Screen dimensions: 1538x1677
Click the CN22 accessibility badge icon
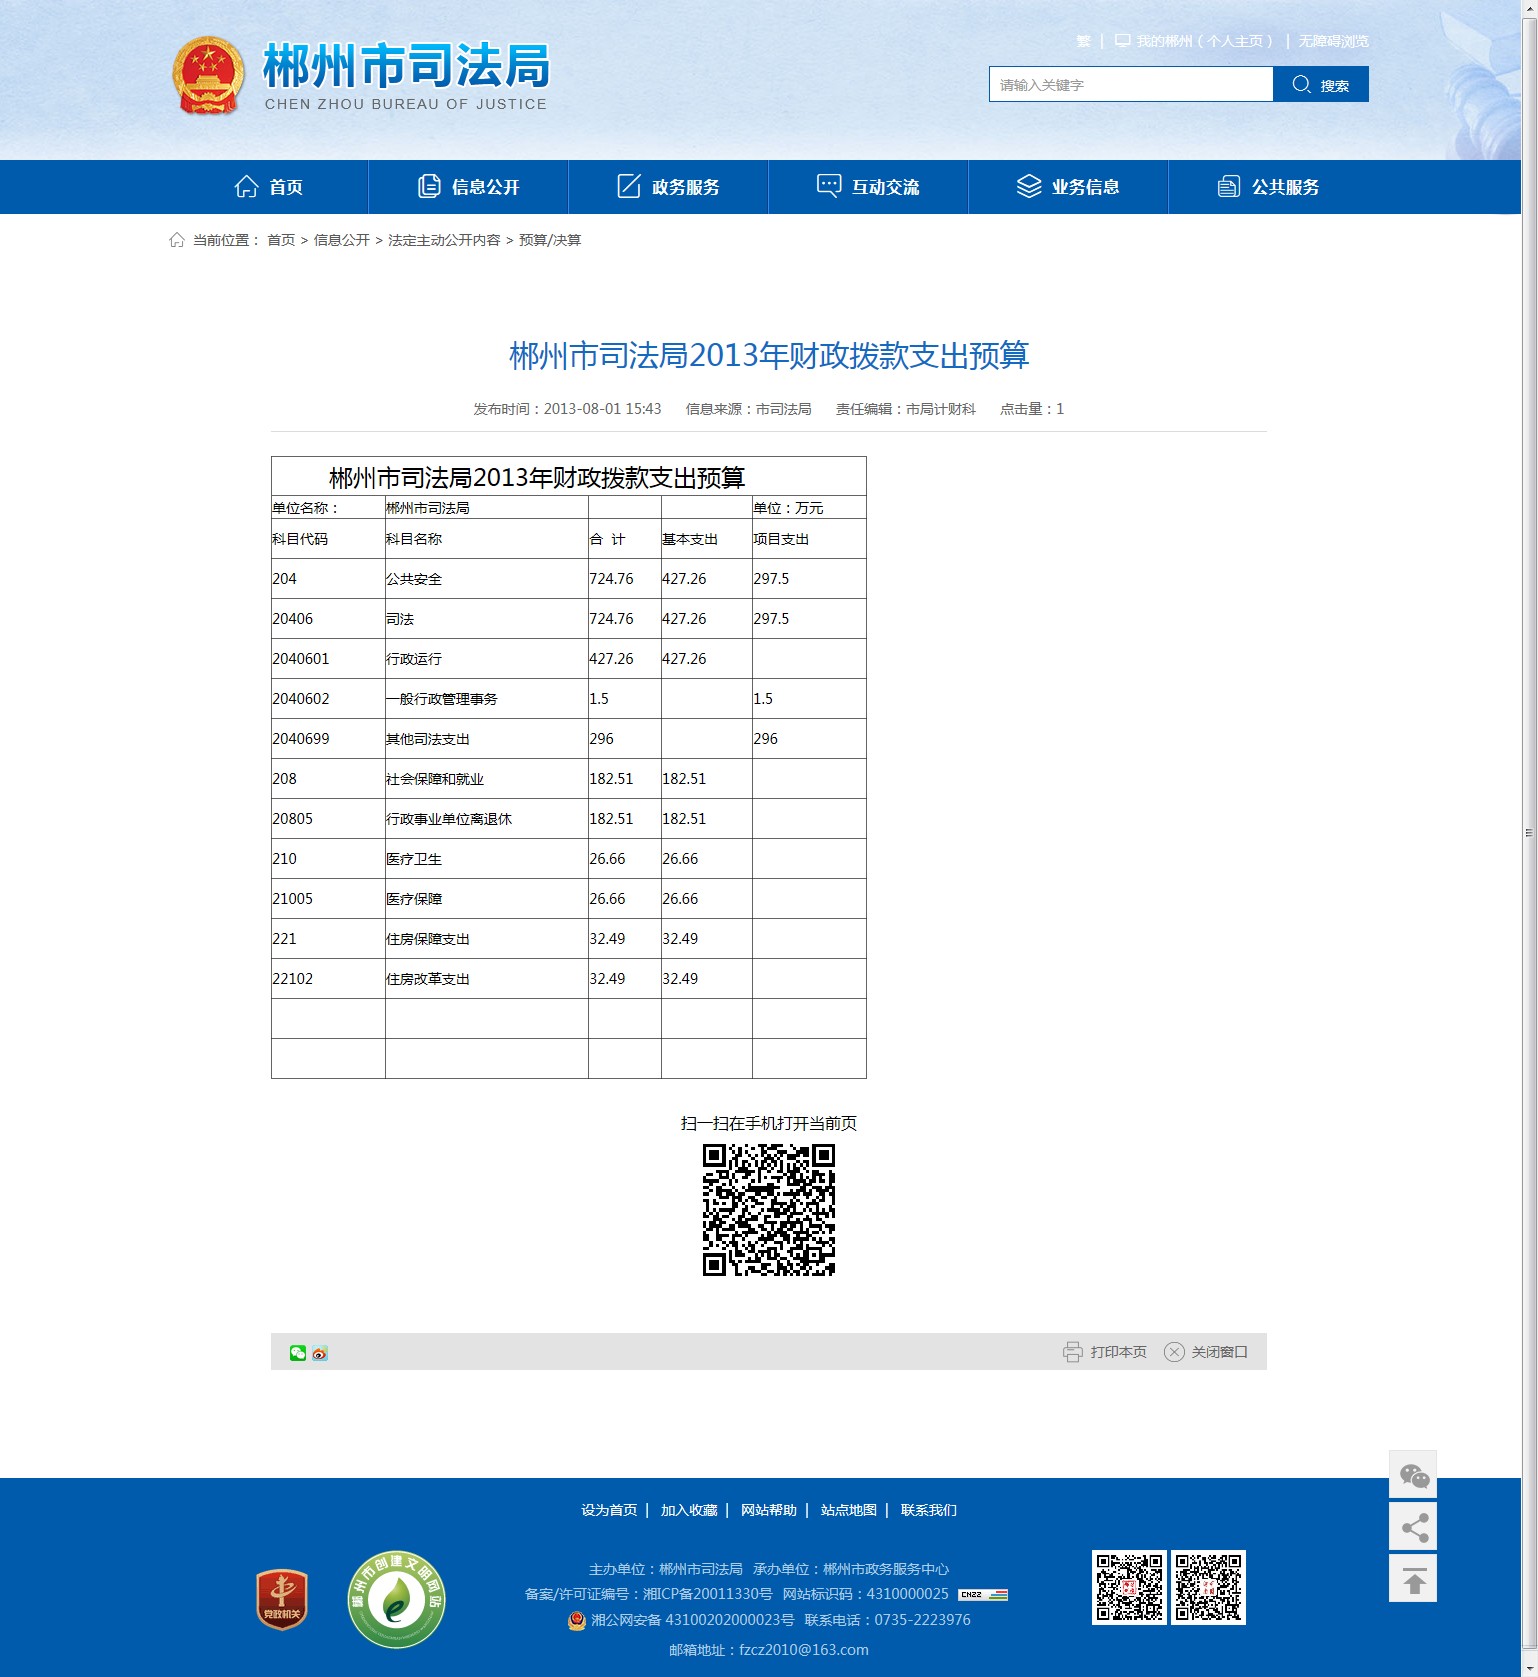coord(983,1594)
